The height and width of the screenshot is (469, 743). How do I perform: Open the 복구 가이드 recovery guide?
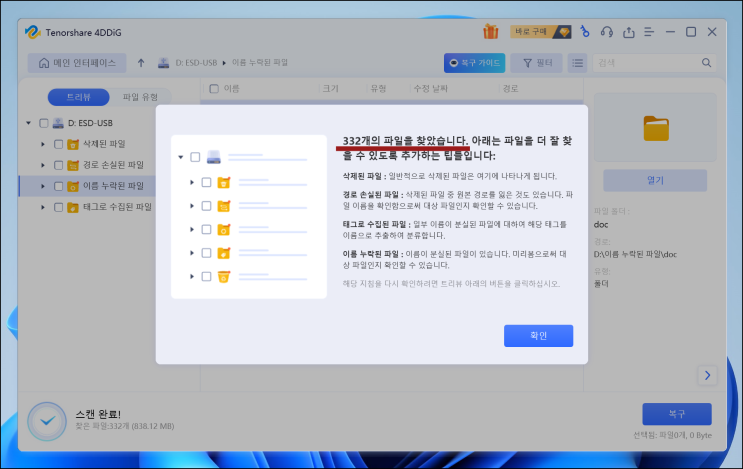474,63
